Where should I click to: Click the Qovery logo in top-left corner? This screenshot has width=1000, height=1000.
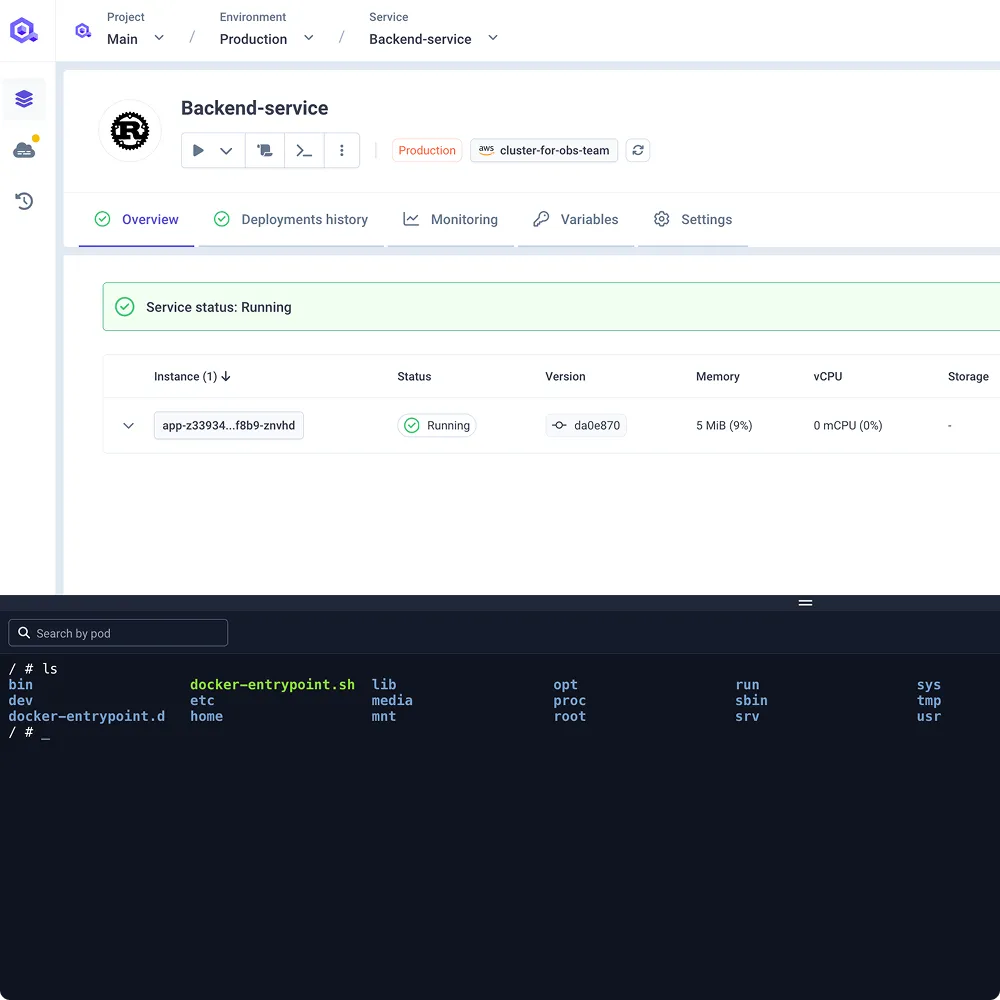pos(24,30)
